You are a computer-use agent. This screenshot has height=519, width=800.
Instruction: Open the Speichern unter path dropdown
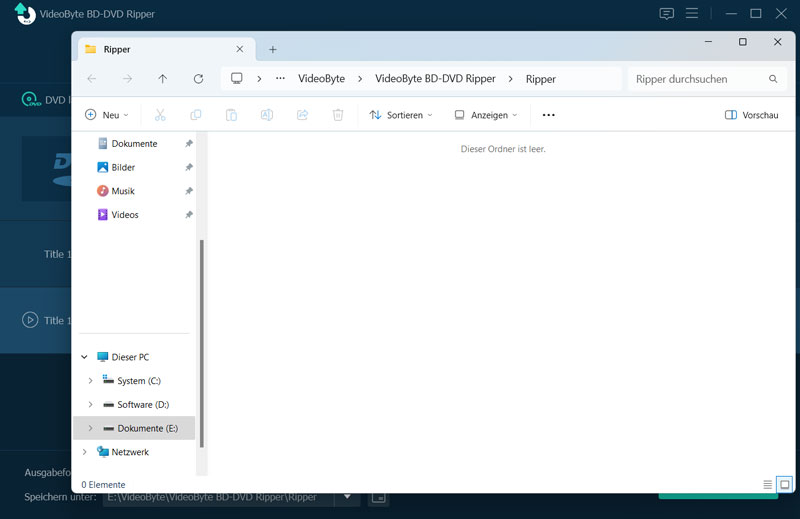(347, 497)
